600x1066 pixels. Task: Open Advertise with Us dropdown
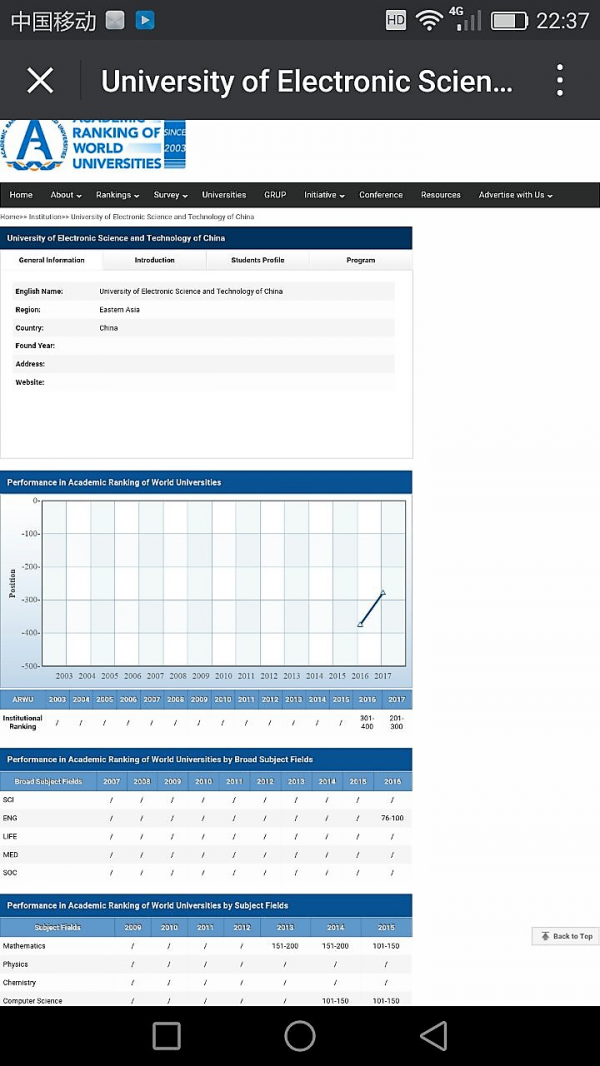(515, 195)
